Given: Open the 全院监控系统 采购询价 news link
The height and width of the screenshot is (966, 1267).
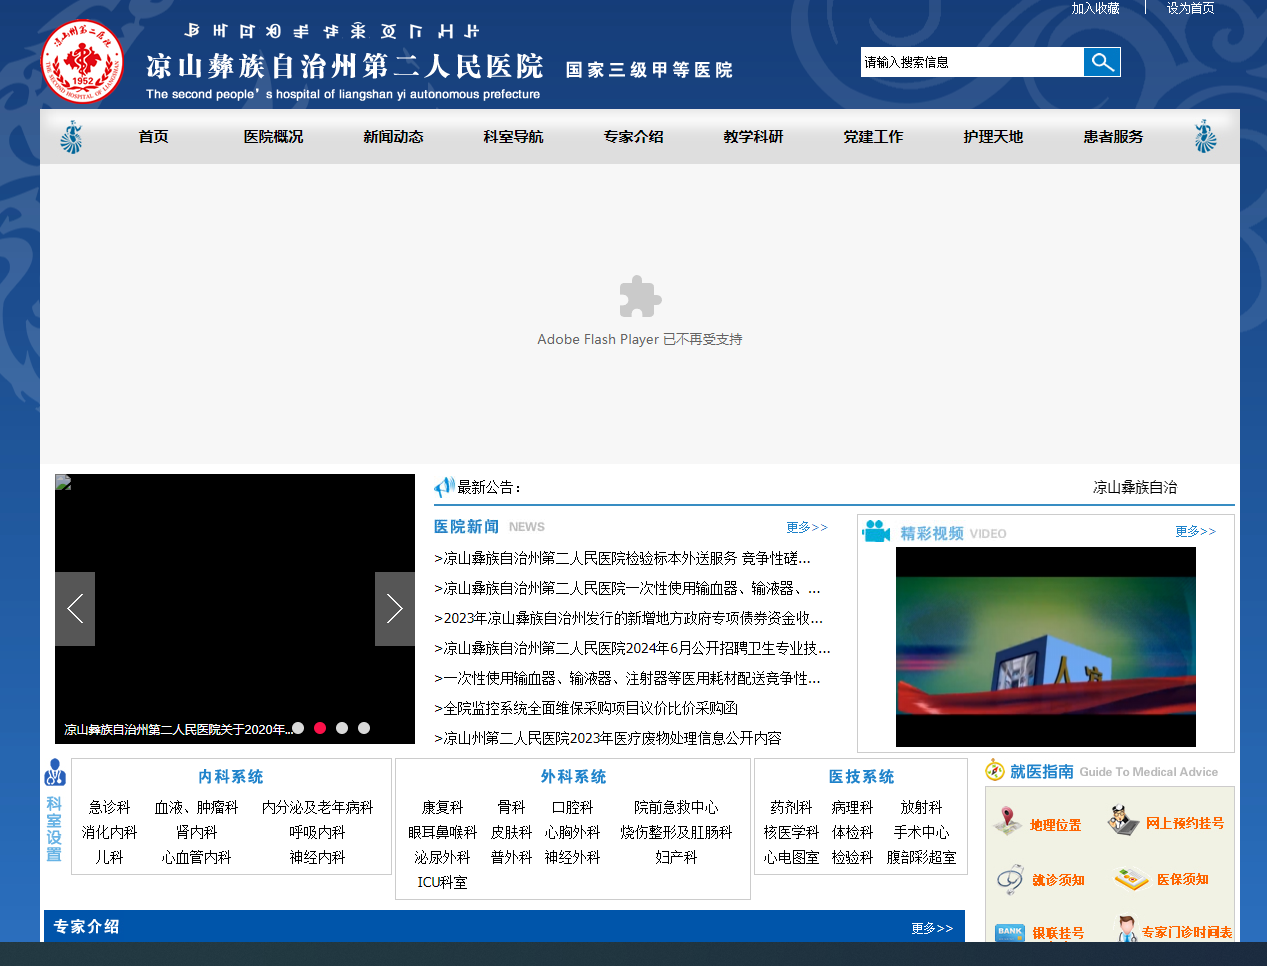Looking at the screenshot, I should [x=586, y=708].
